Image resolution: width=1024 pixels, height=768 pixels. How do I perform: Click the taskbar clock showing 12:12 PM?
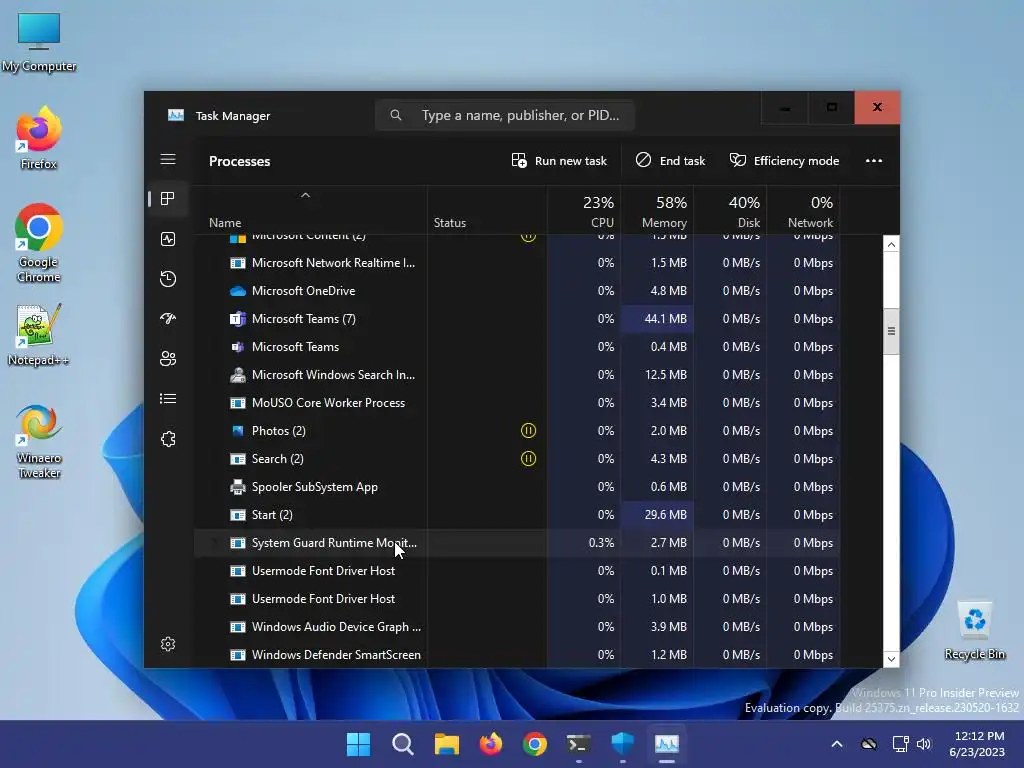[x=978, y=744]
